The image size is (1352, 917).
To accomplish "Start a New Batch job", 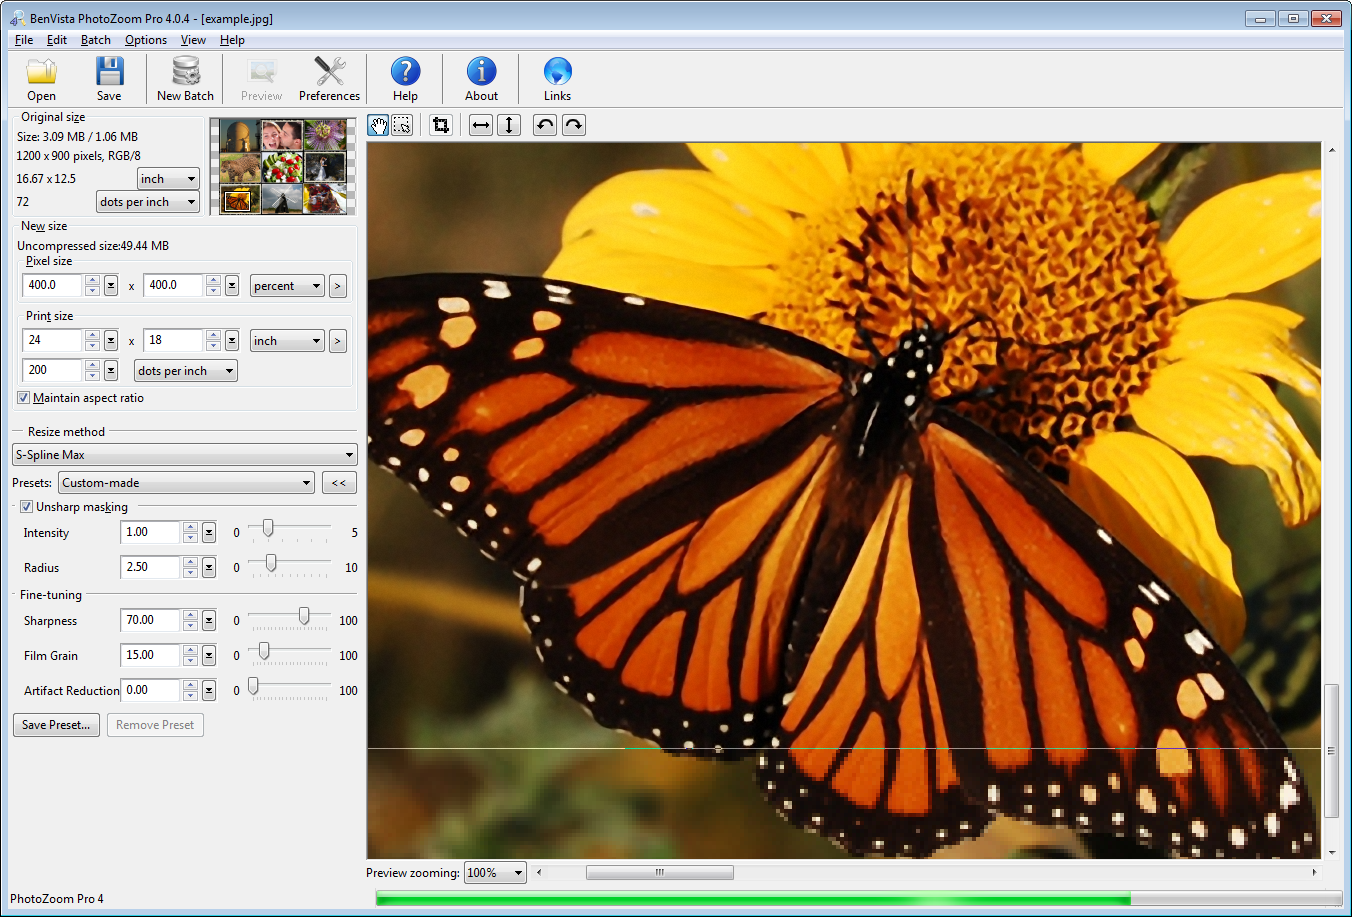I will click(184, 78).
